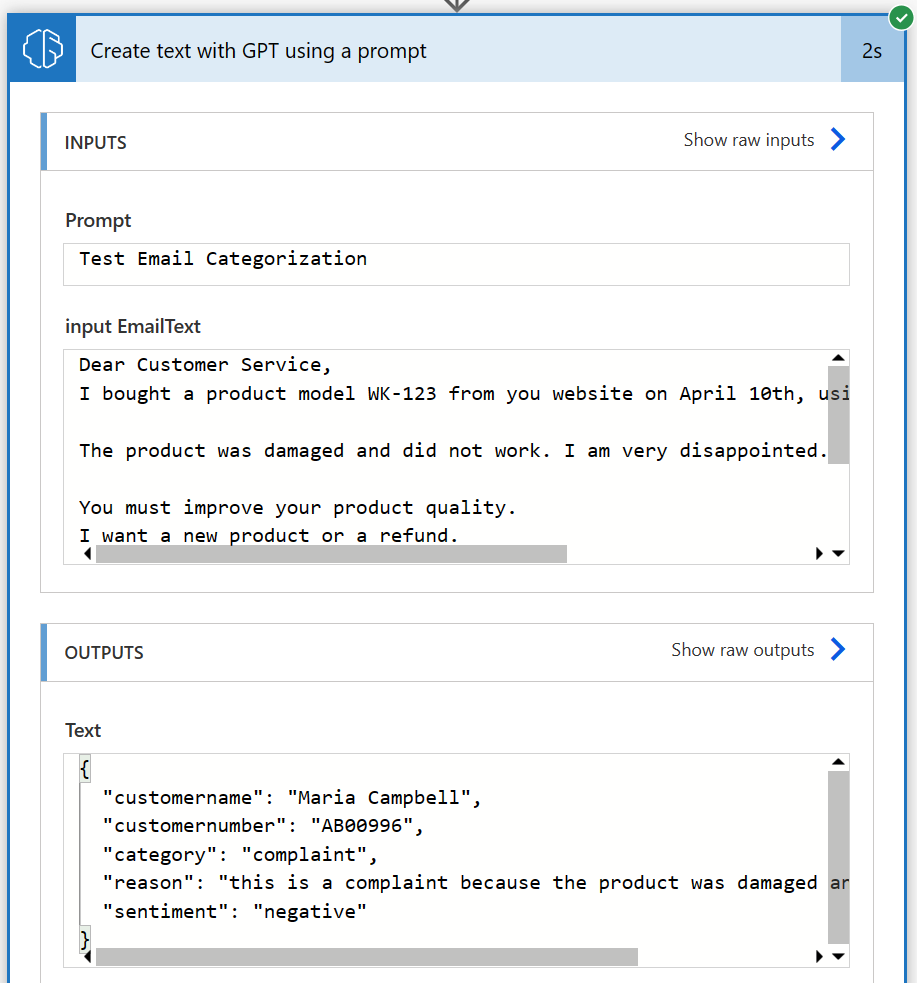Click the down arrow connector above card

(x=457, y=5)
